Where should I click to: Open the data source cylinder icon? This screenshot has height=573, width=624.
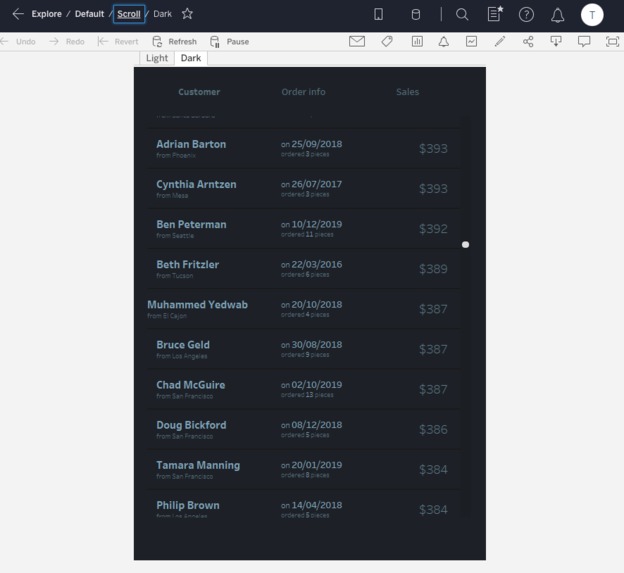[x=415, y=15]
